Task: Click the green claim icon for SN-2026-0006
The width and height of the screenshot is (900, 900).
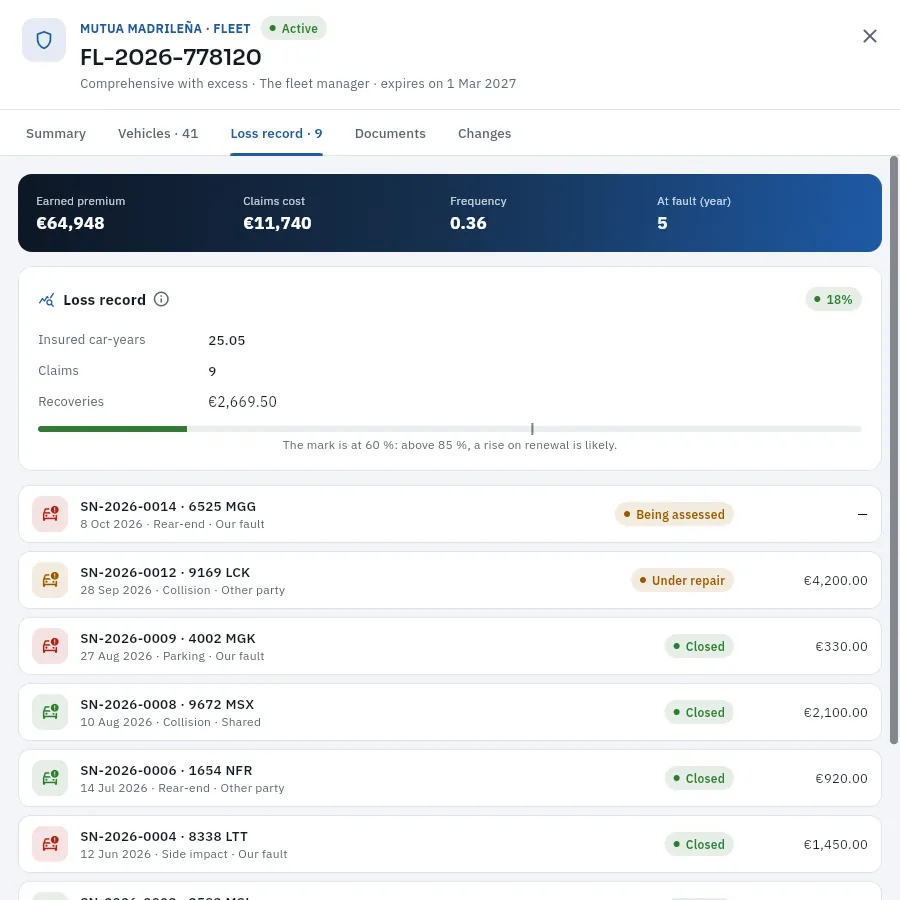Action: [x=50, y=778]
